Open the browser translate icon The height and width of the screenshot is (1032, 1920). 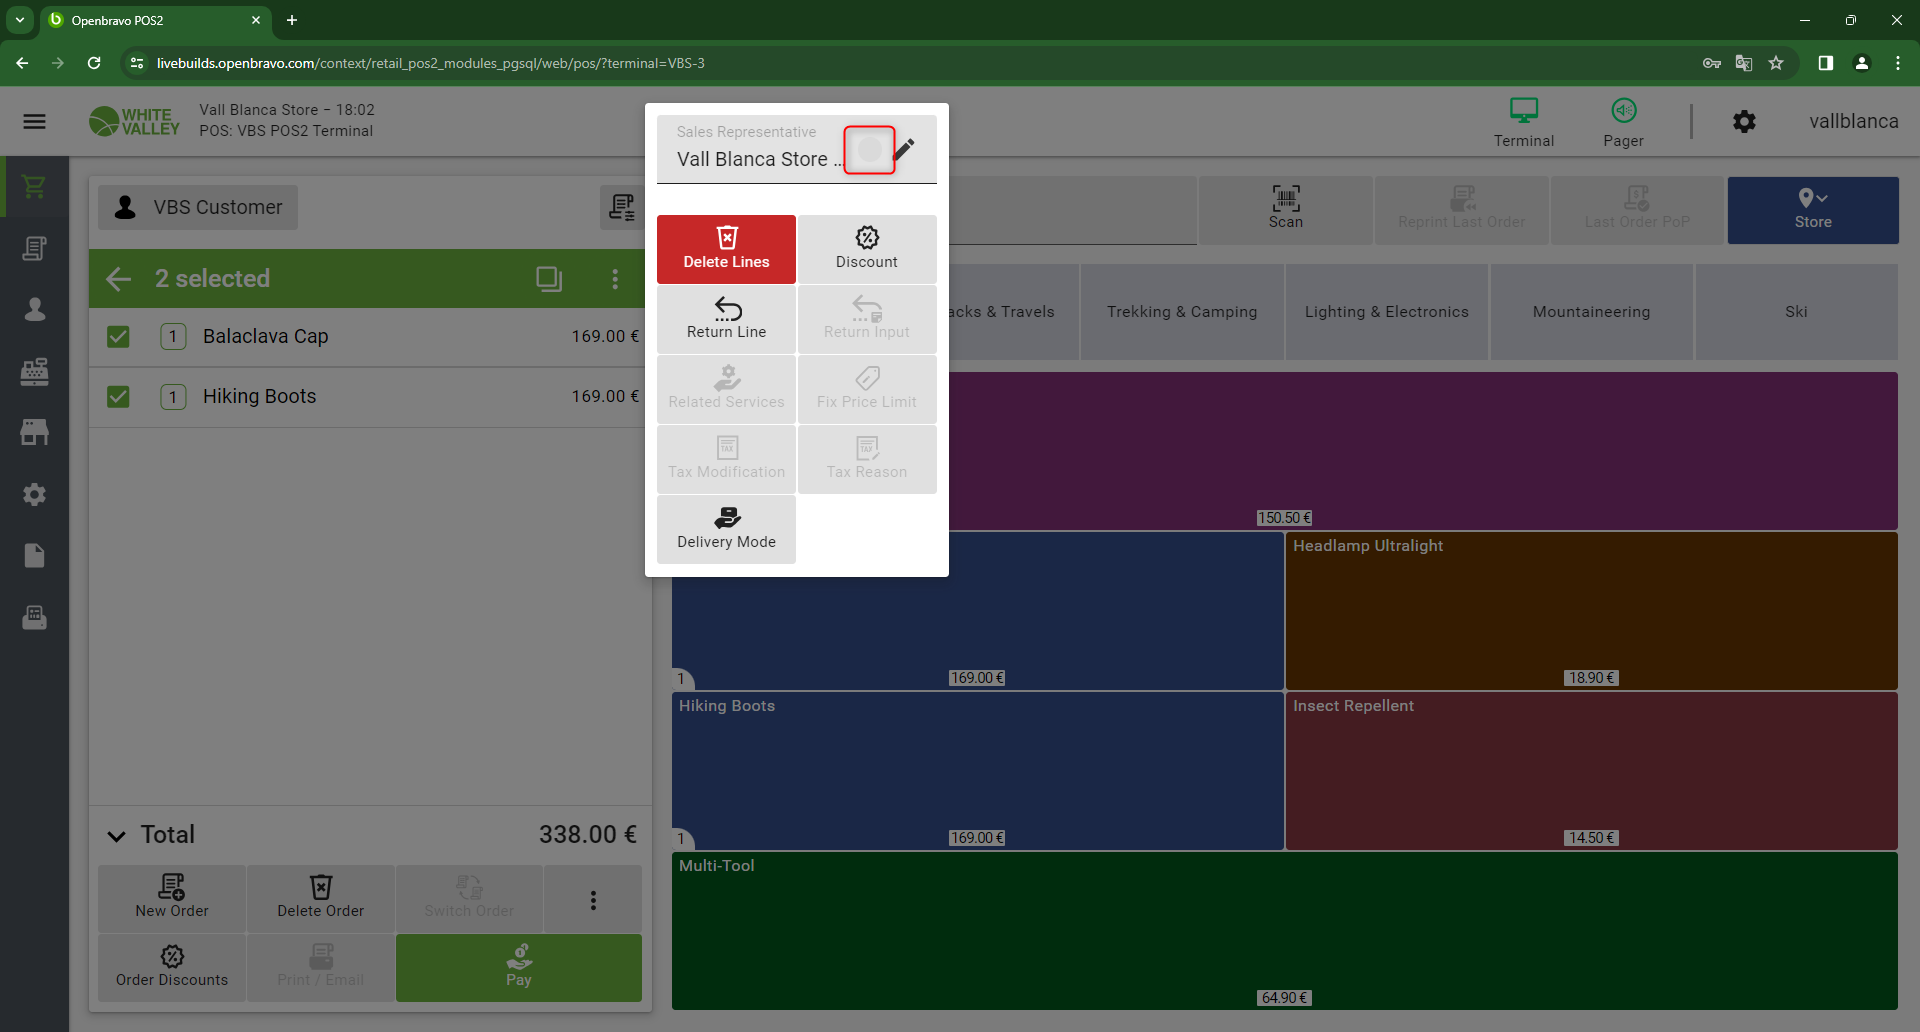coord(1744,63)
